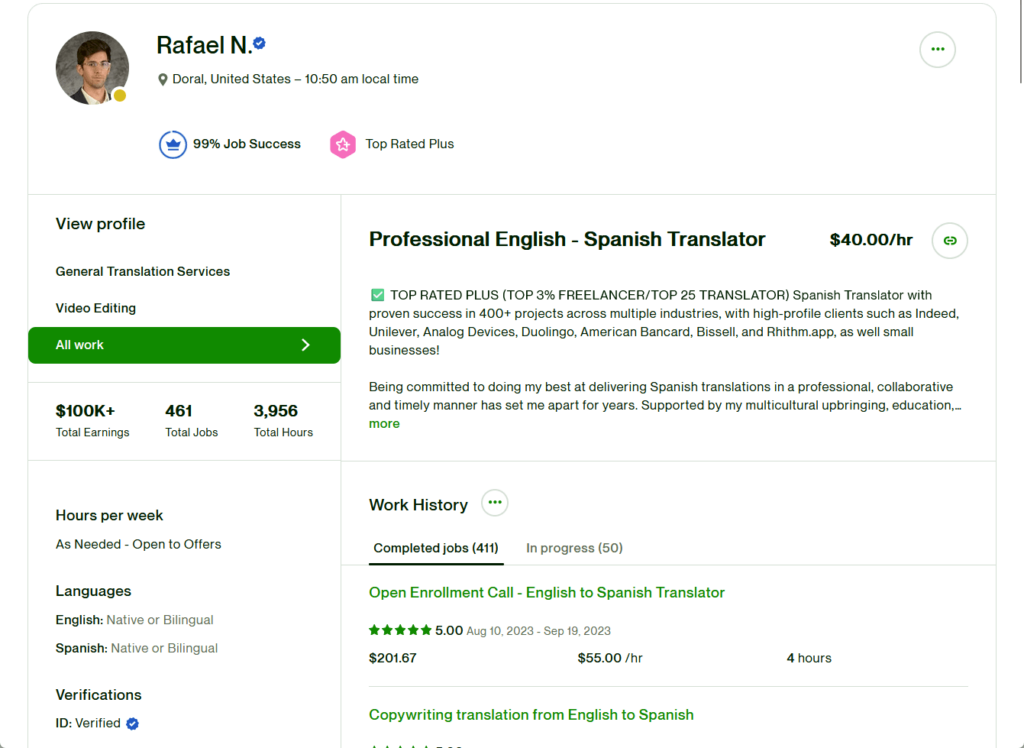
Task: Click the $201.67 earnings amount
Action: (x=392, y=659)
